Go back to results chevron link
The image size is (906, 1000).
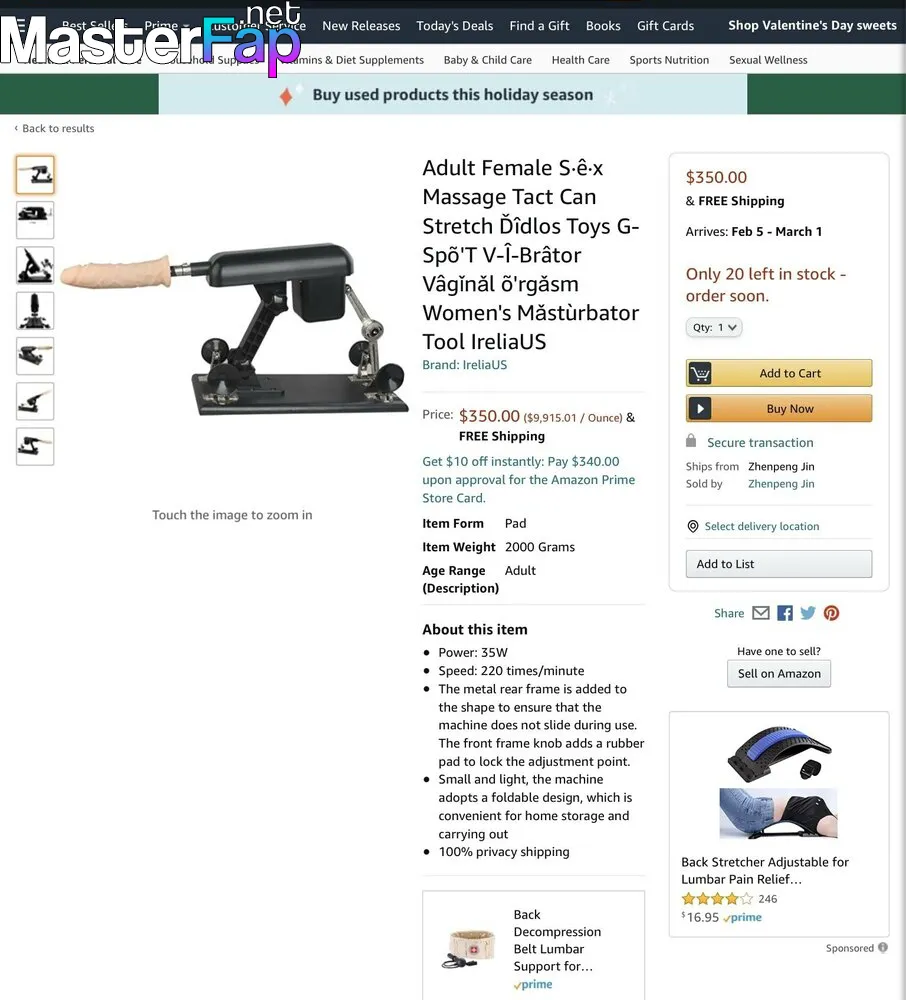tap(54, 128)
